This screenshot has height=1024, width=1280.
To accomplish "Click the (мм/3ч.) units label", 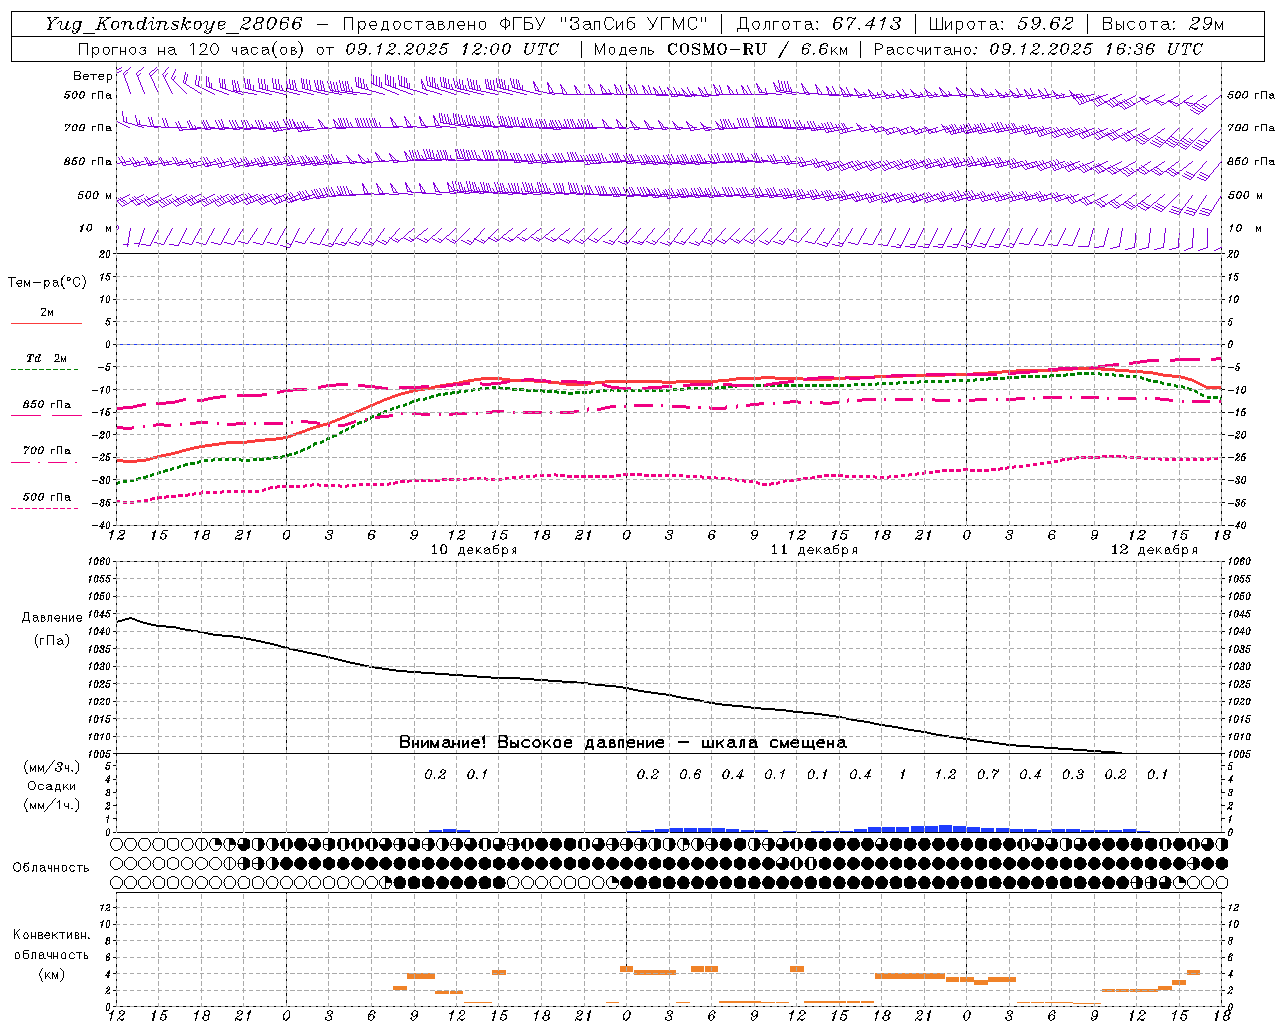I will coord(51,767).
